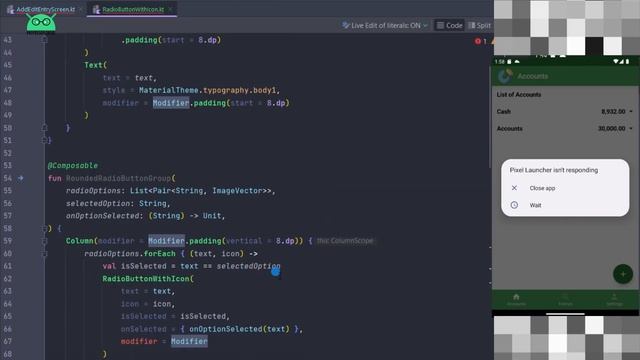Screen dimensions: 640x360
Task: Close the RadioButtonWithIcon.kt tab
Action: (171, 9)
